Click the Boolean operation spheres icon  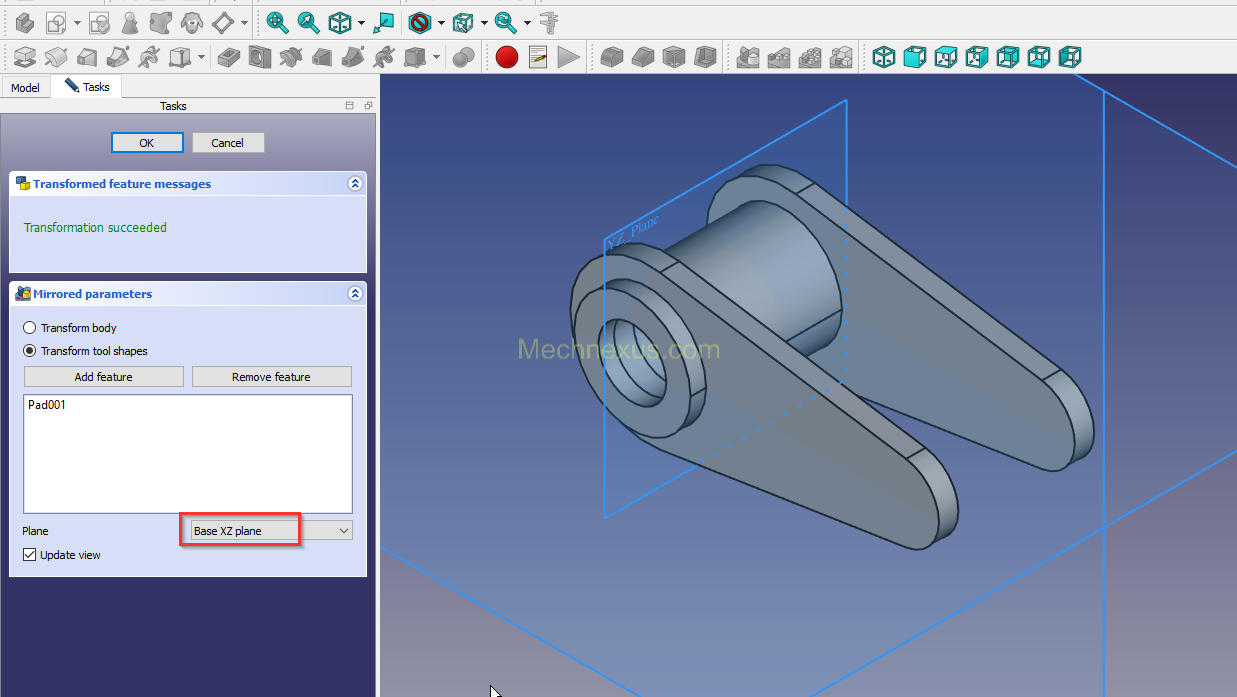tap(463, 57)
